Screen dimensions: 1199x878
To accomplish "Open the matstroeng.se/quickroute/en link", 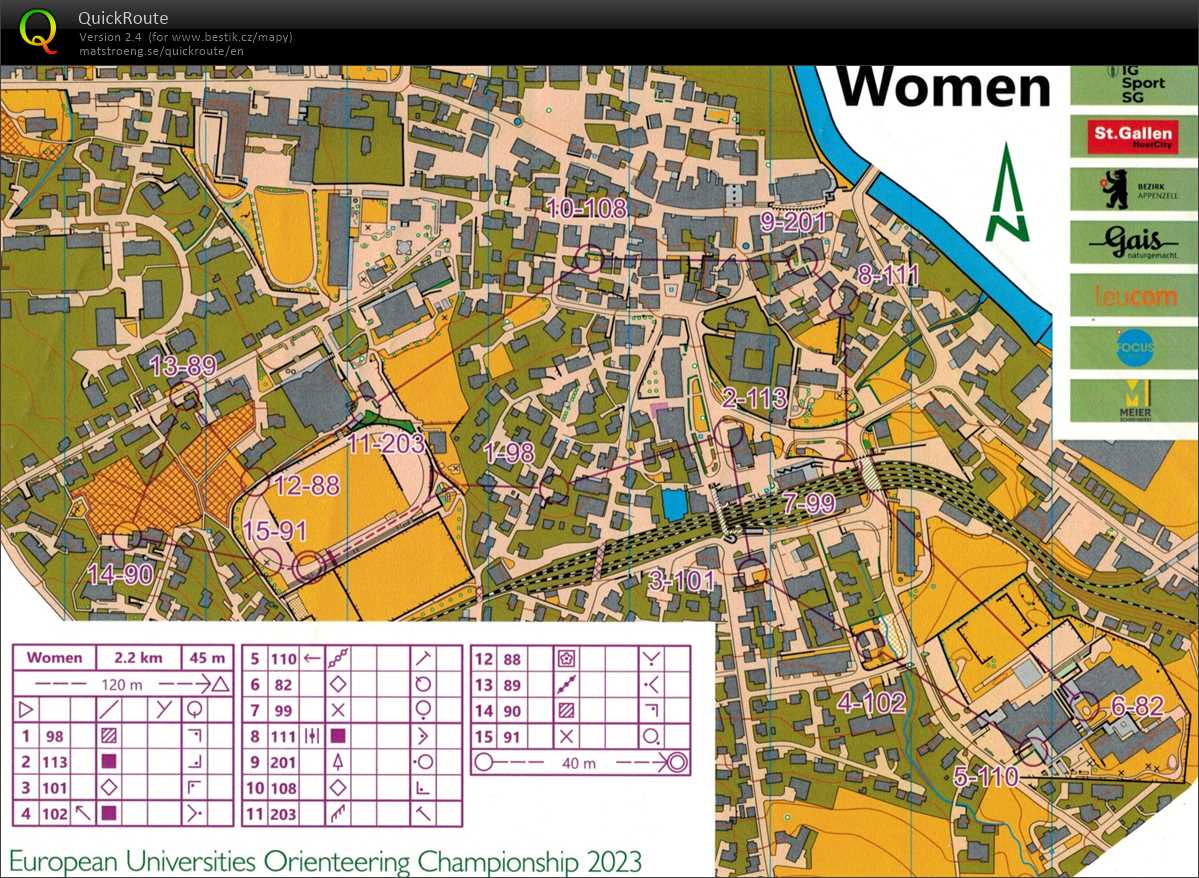I will (x=162, y=51).
